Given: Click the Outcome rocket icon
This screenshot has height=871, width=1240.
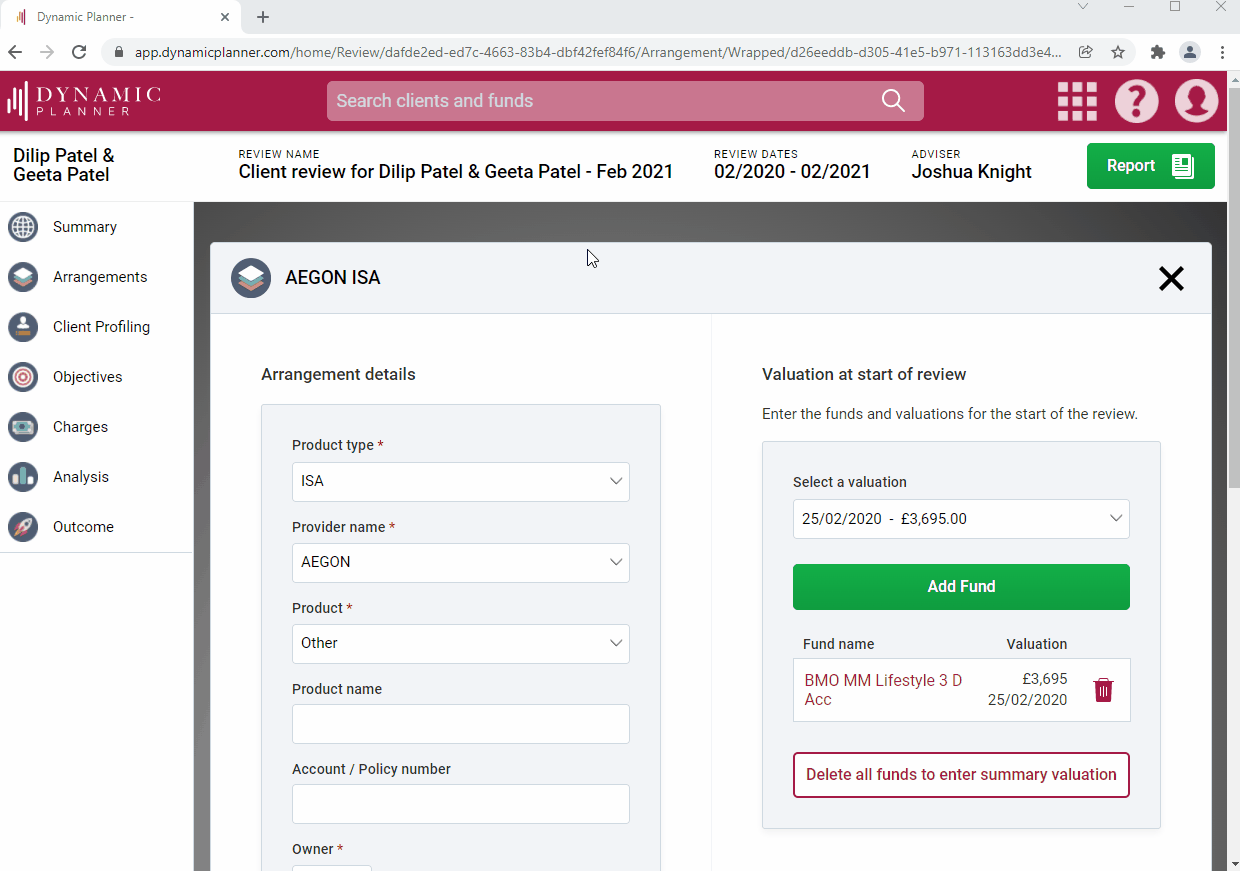Looking at the screenshot, I should [x=23, y=527].
